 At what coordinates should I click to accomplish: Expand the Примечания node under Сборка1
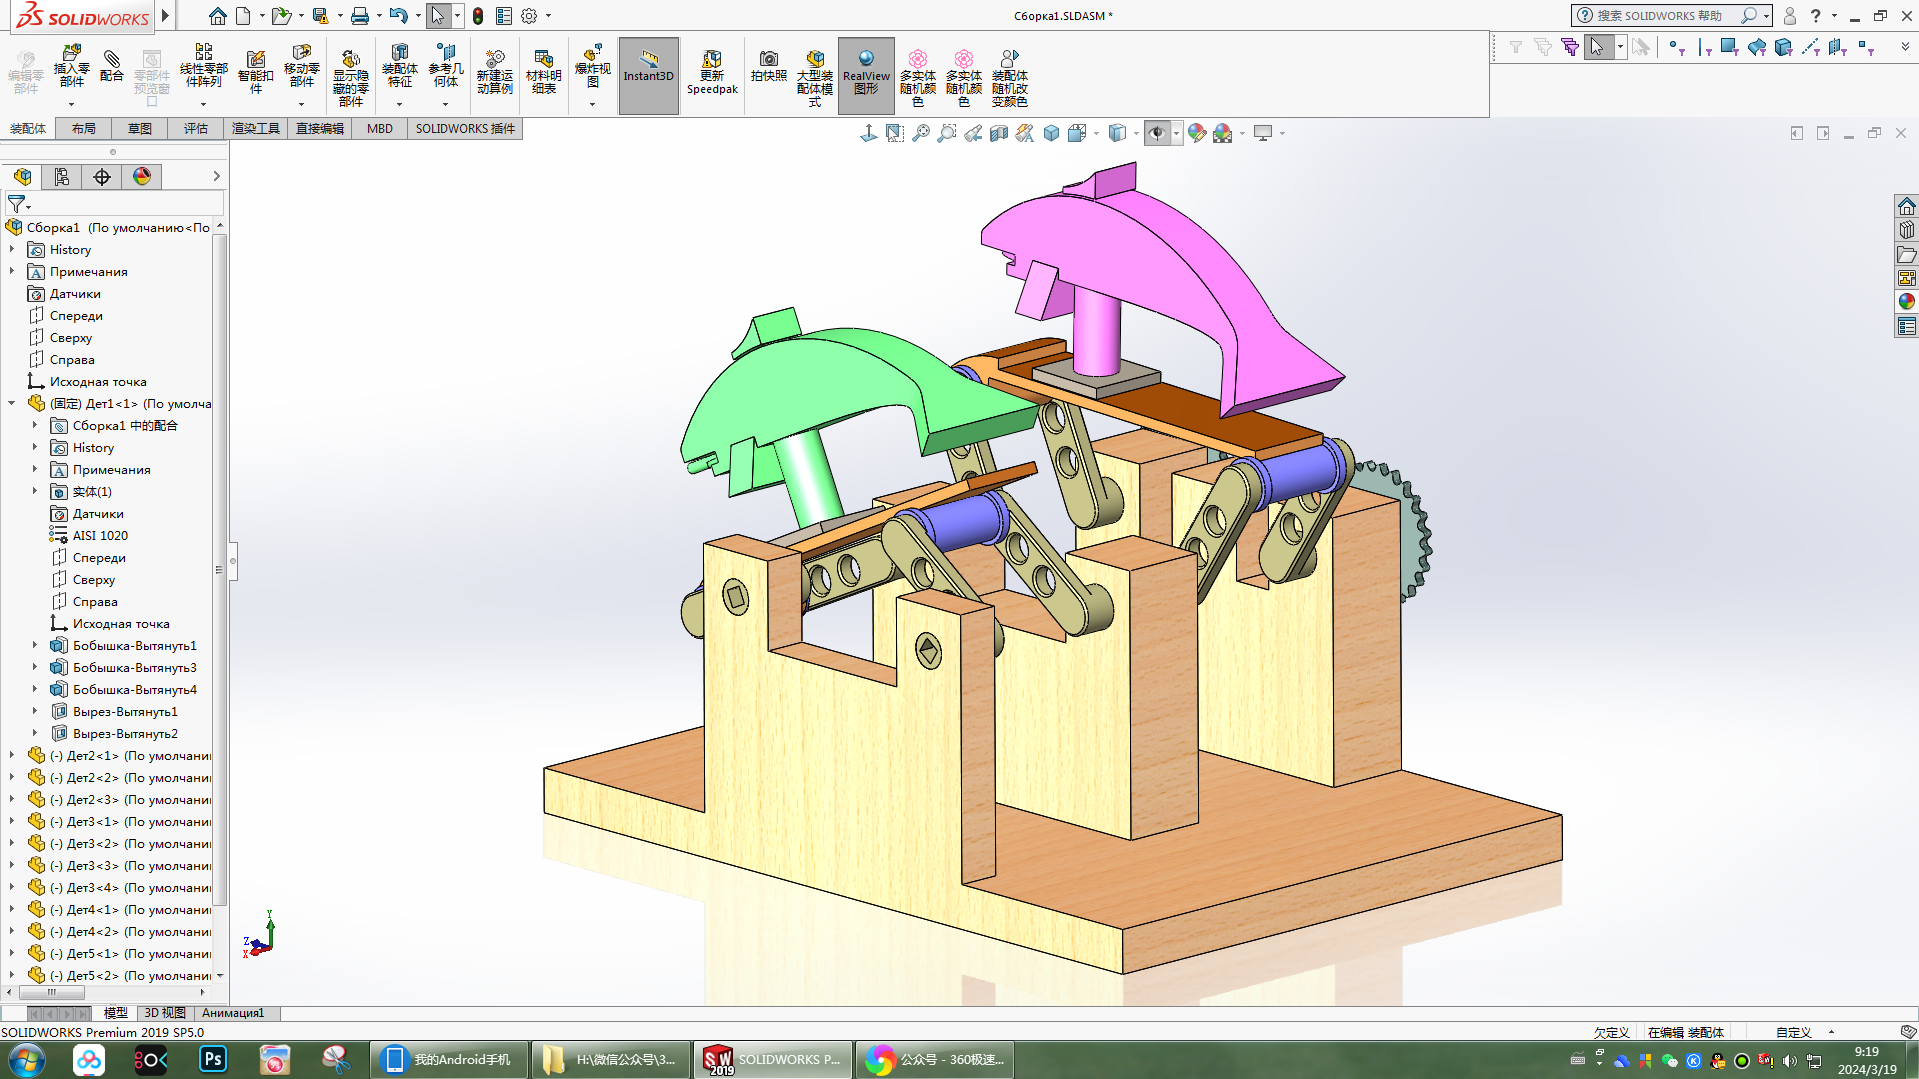pos(12,272)
